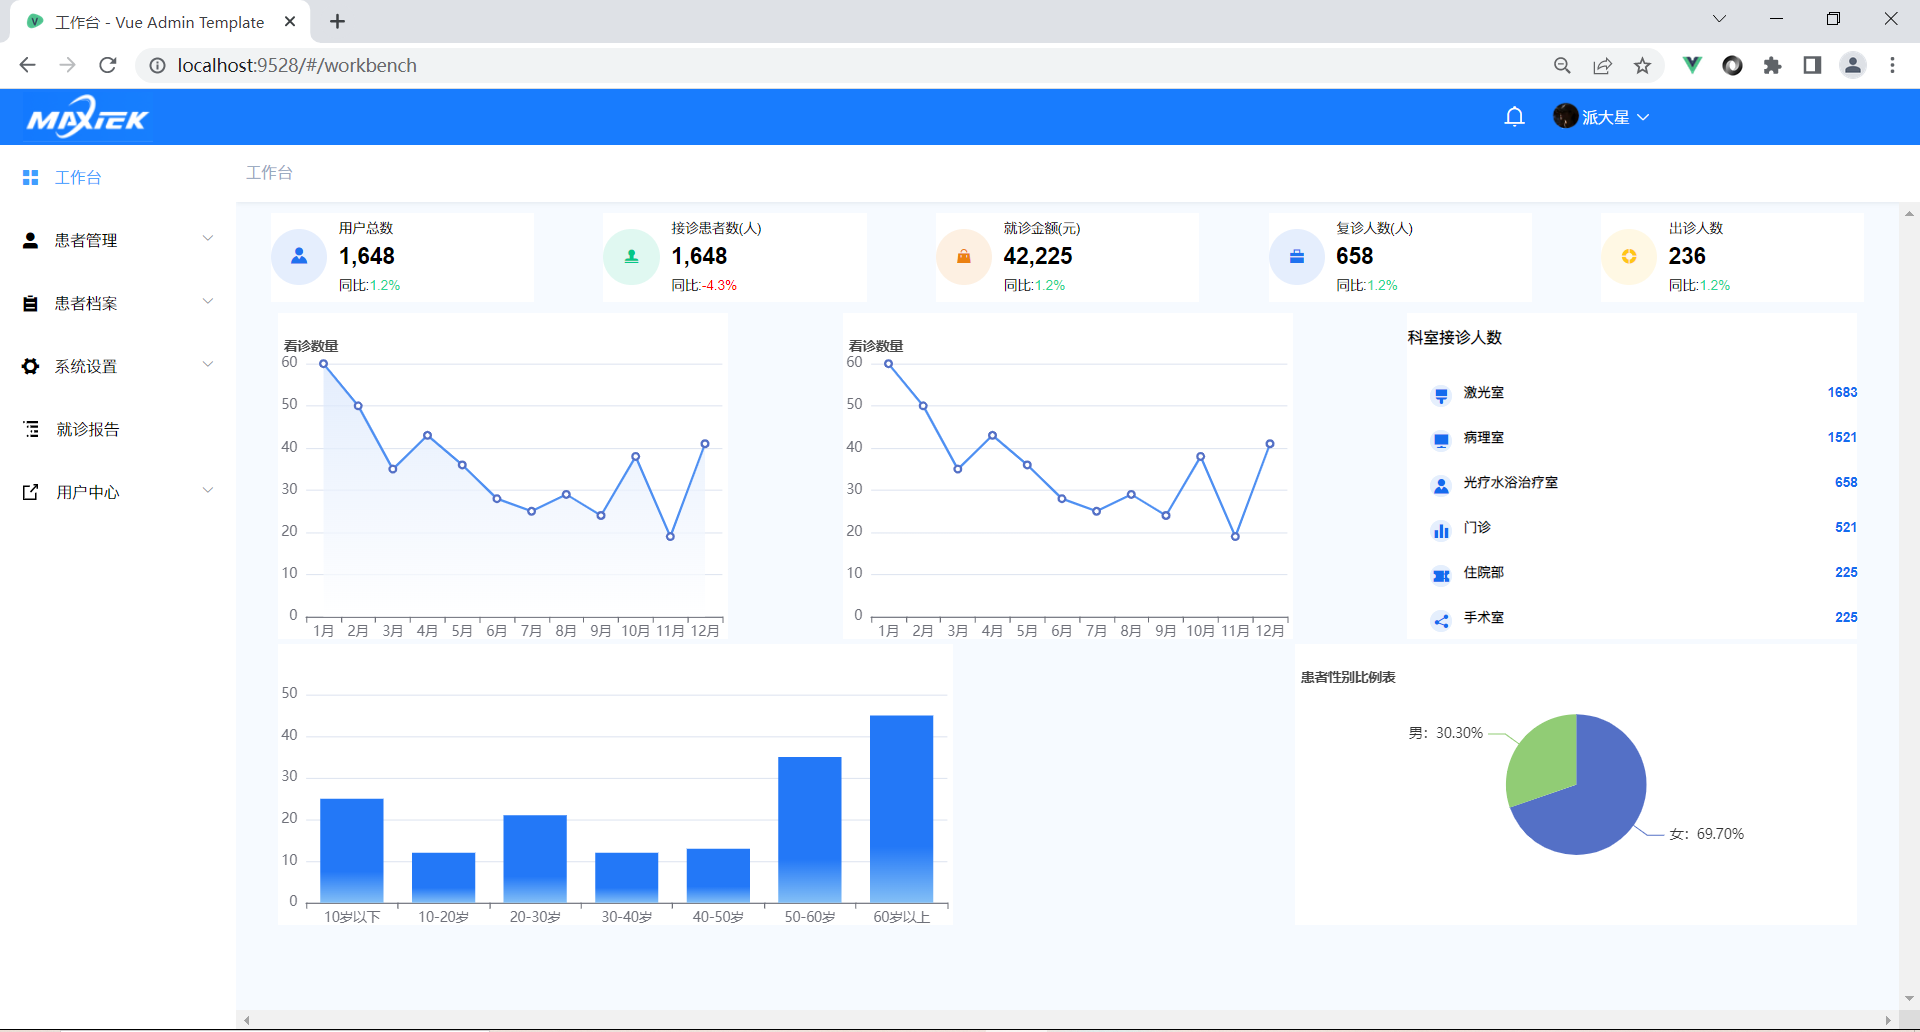Image resolution: width=1920 pixels, height=1032 pixels.
Task: Click the 手术室 share icon
Action: (1441, 621)
